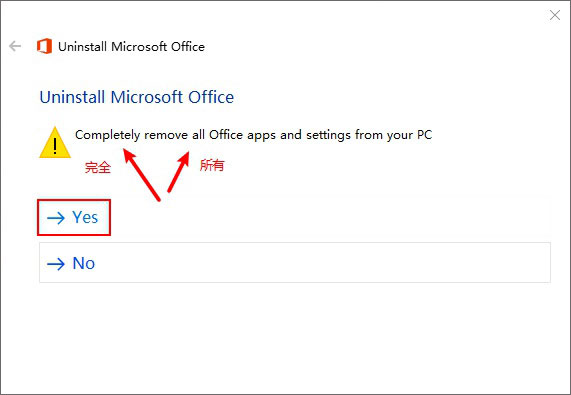
Task: Click the blue arrow beside Yes
Action: click(56, 218)
